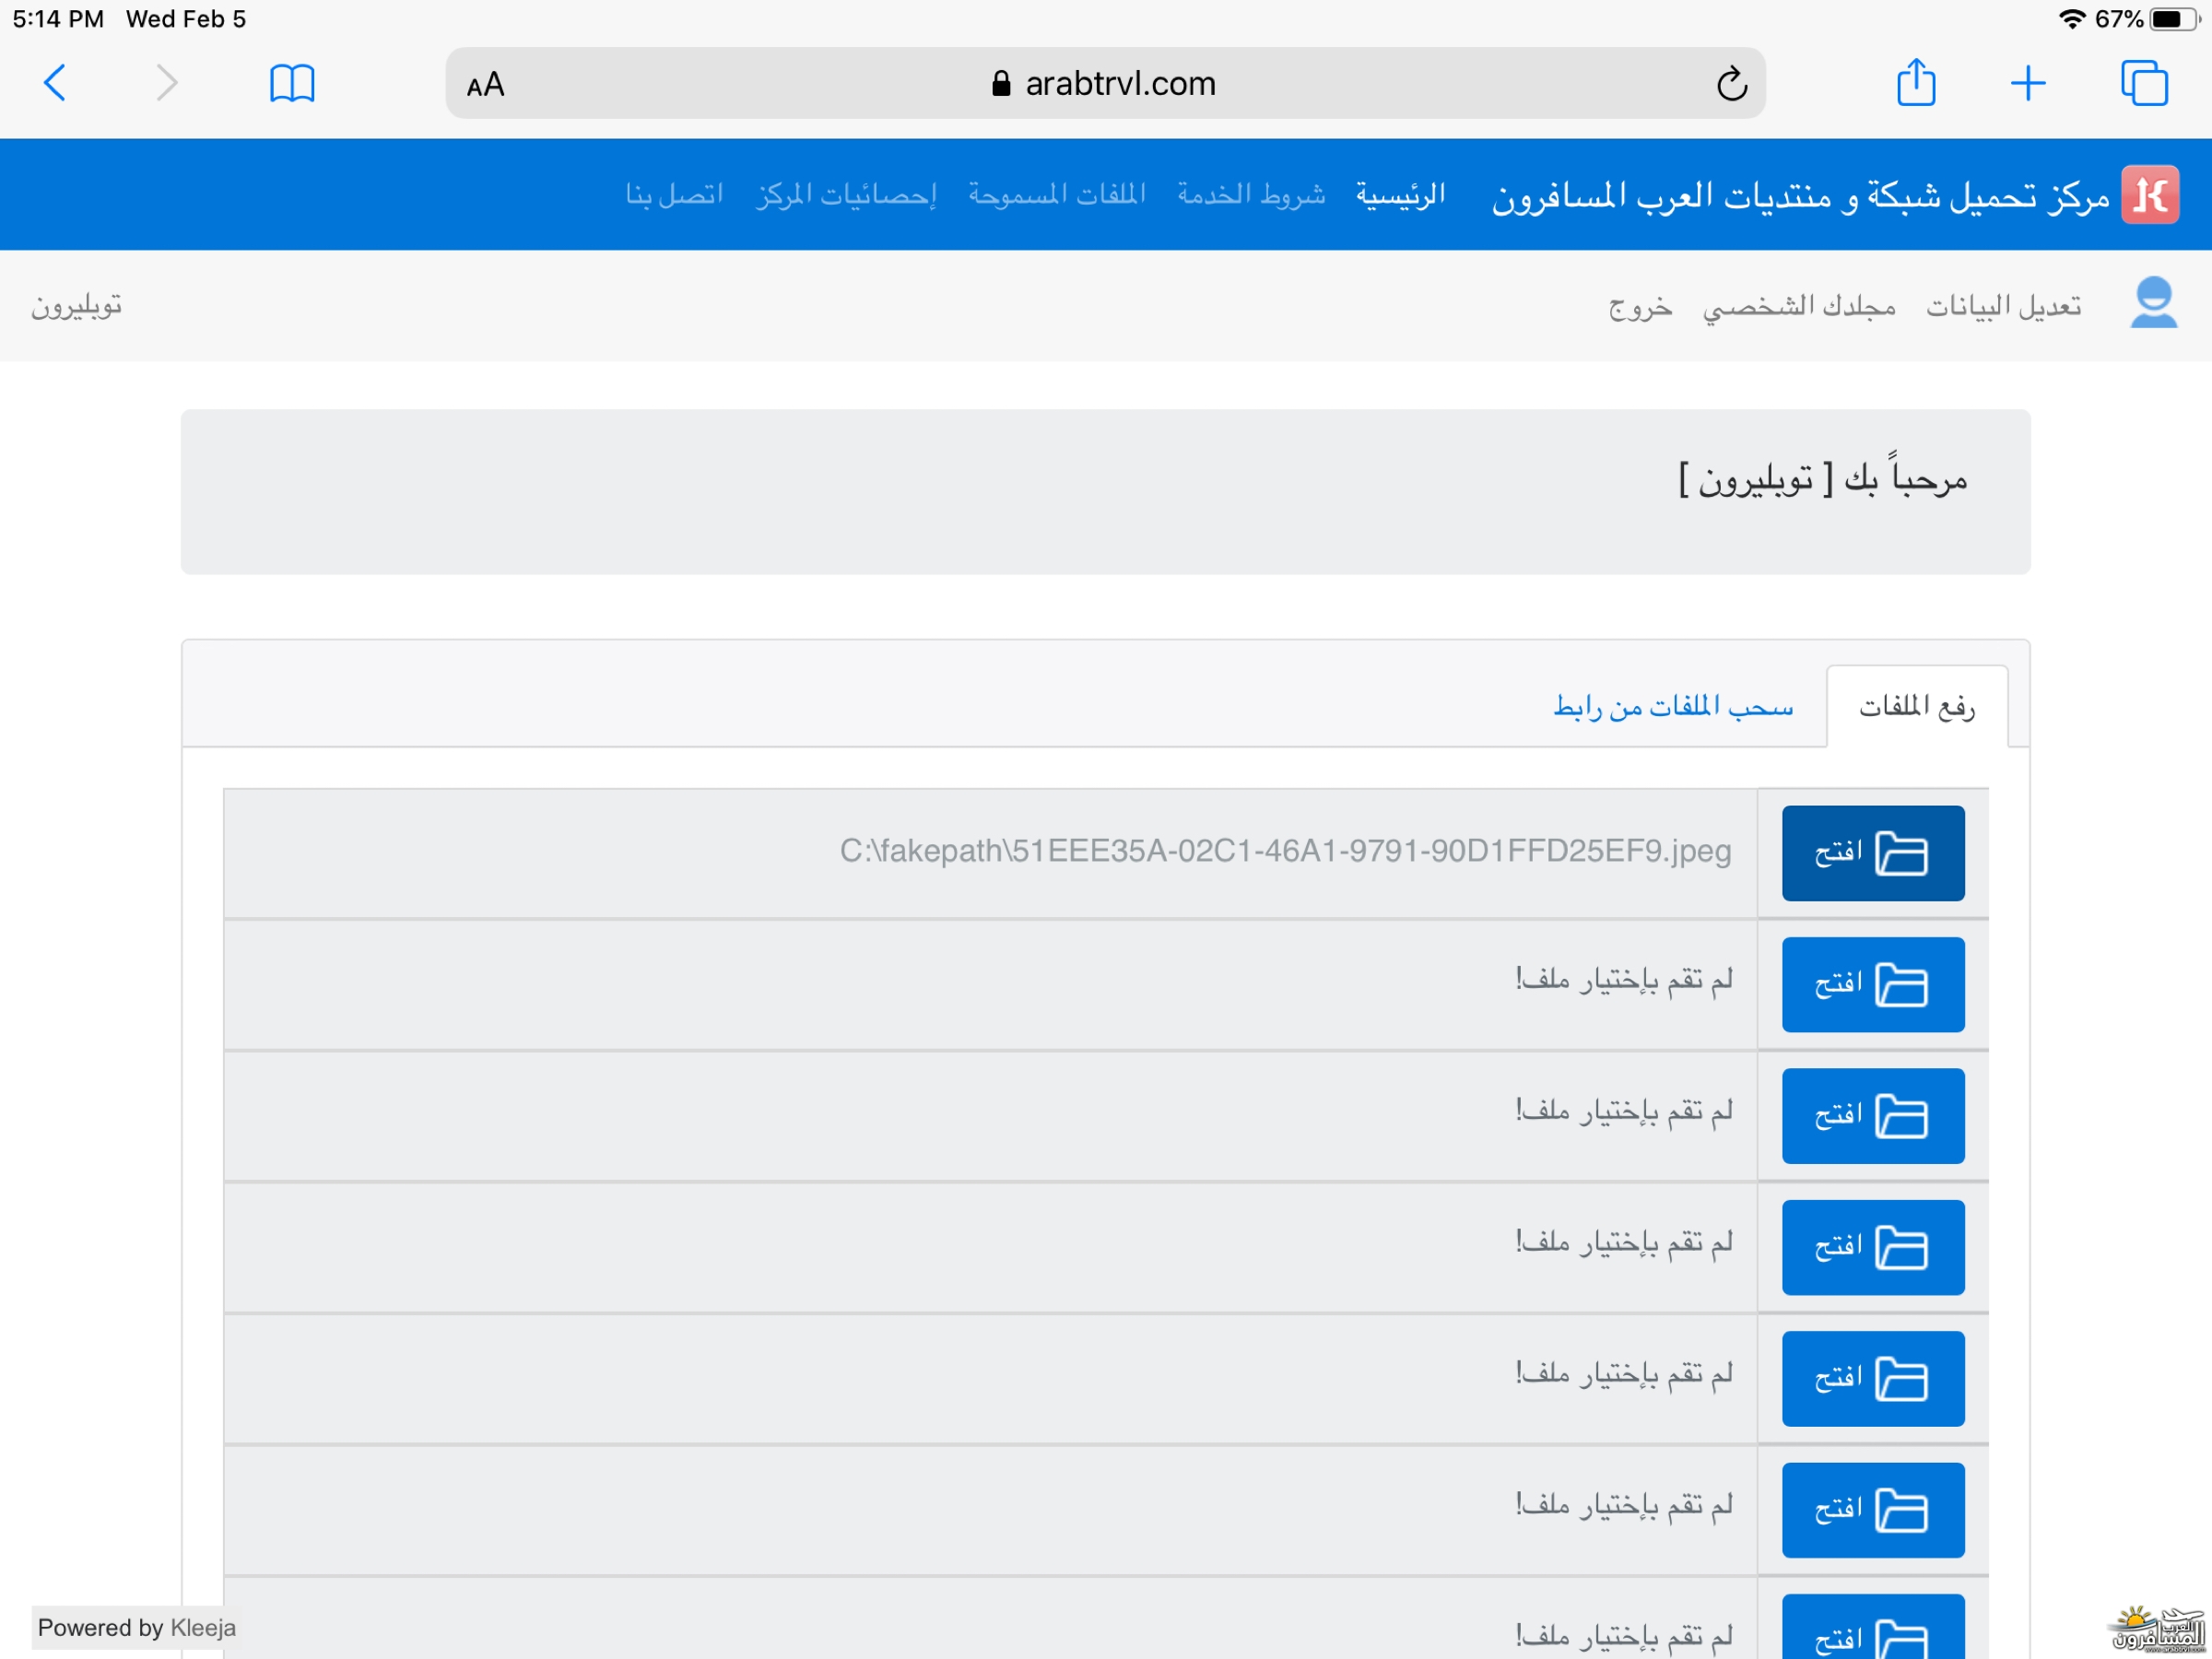Screen dimensions: 2212x1659
Task: Click the fourth row's لم تقم بإختيار ملف field
Action: (x=990, y=1248)
